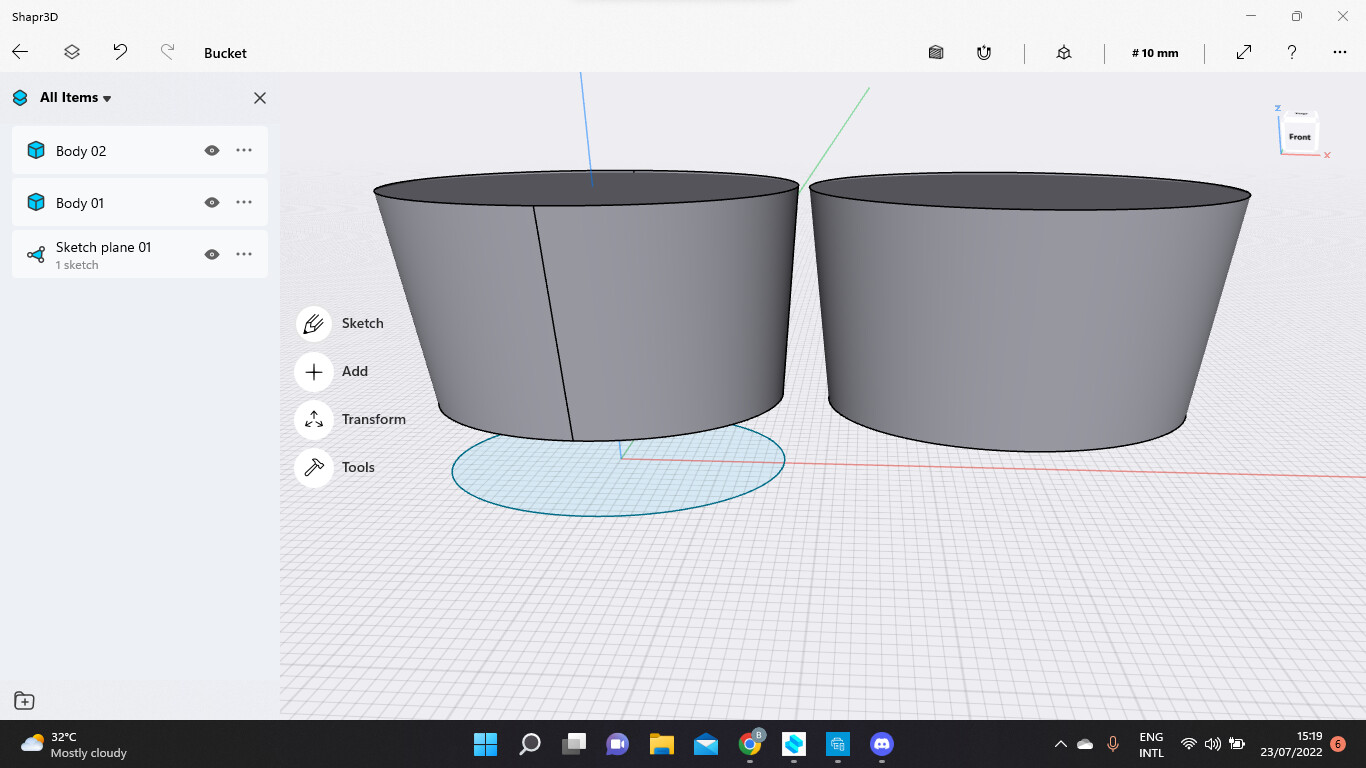
Task: Select Body 01 in the items list
Action: (80, 203)
